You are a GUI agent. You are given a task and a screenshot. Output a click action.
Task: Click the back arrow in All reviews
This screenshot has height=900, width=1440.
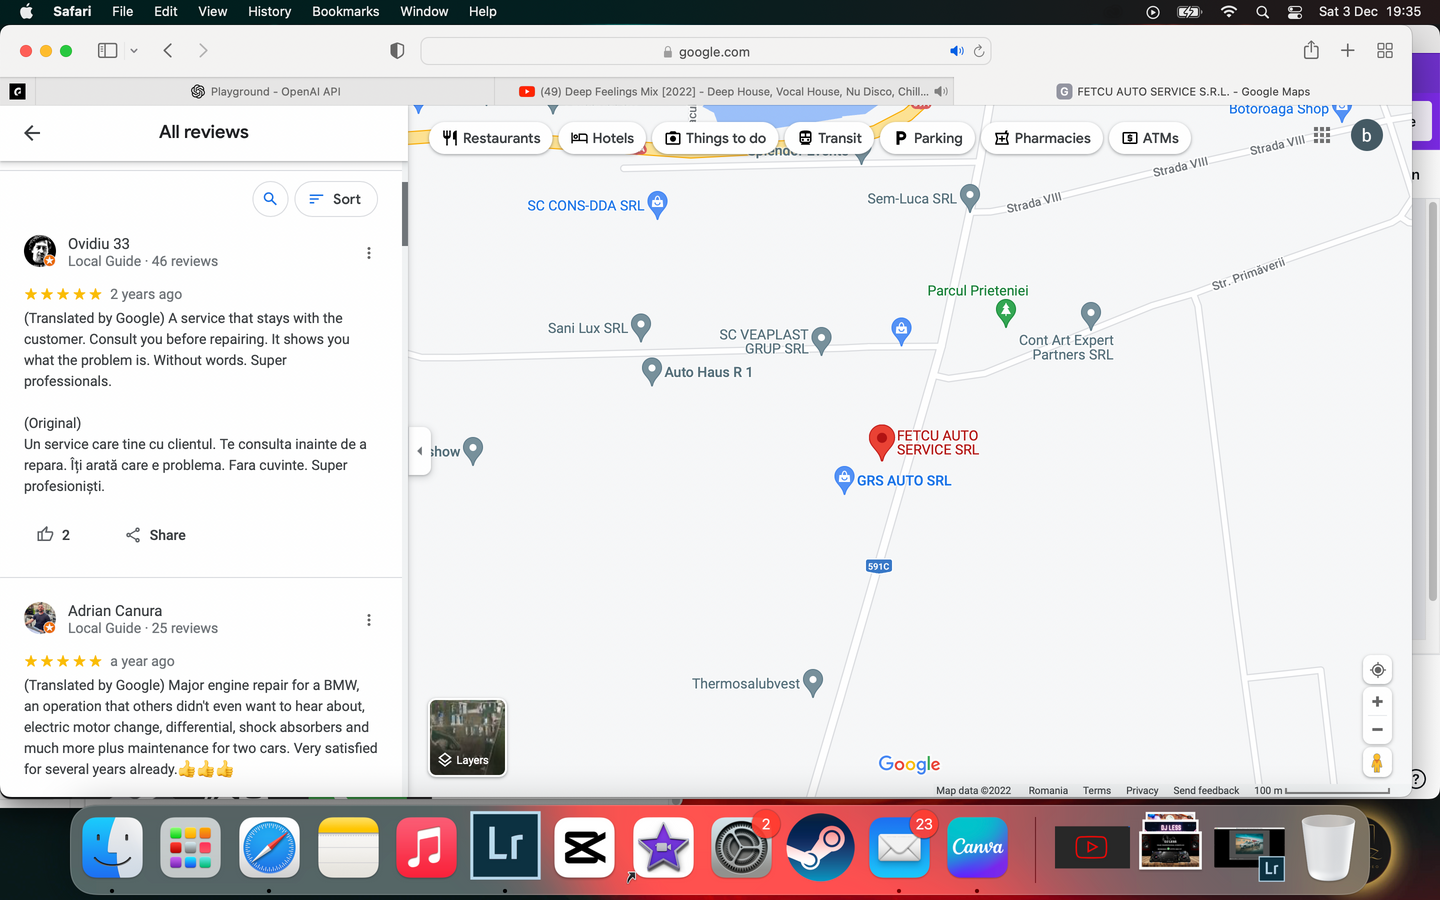32,133
